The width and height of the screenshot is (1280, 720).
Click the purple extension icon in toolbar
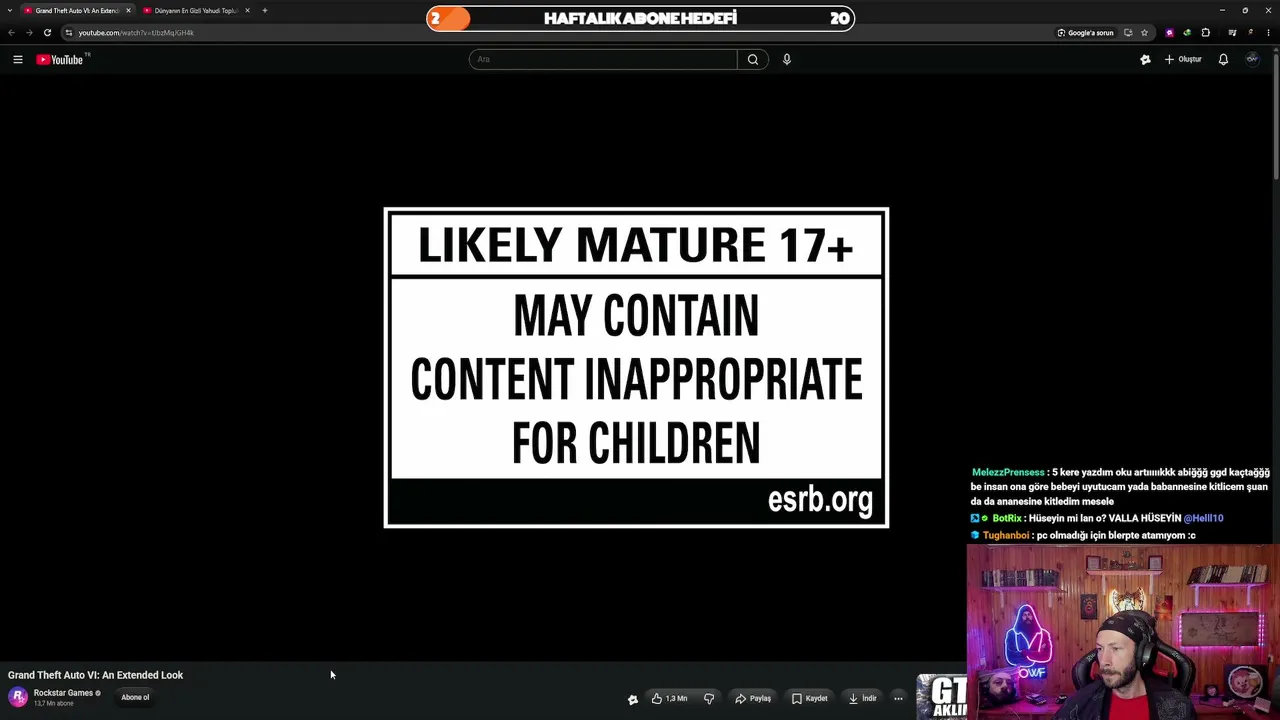point(1170,32)
